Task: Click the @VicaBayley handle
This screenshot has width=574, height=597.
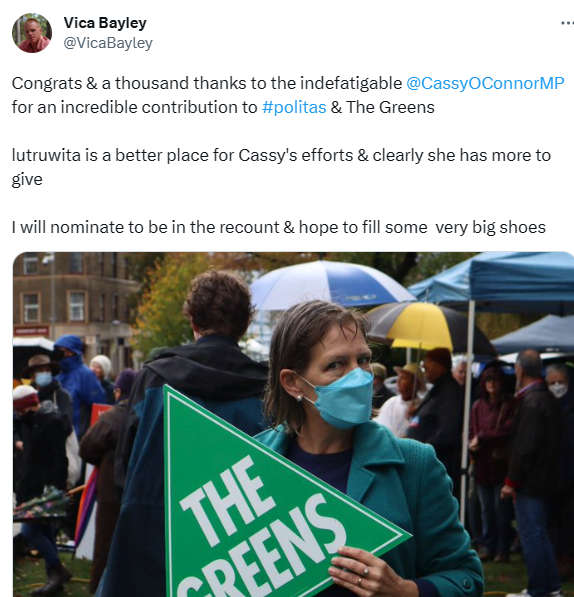Action: (108, 43)
